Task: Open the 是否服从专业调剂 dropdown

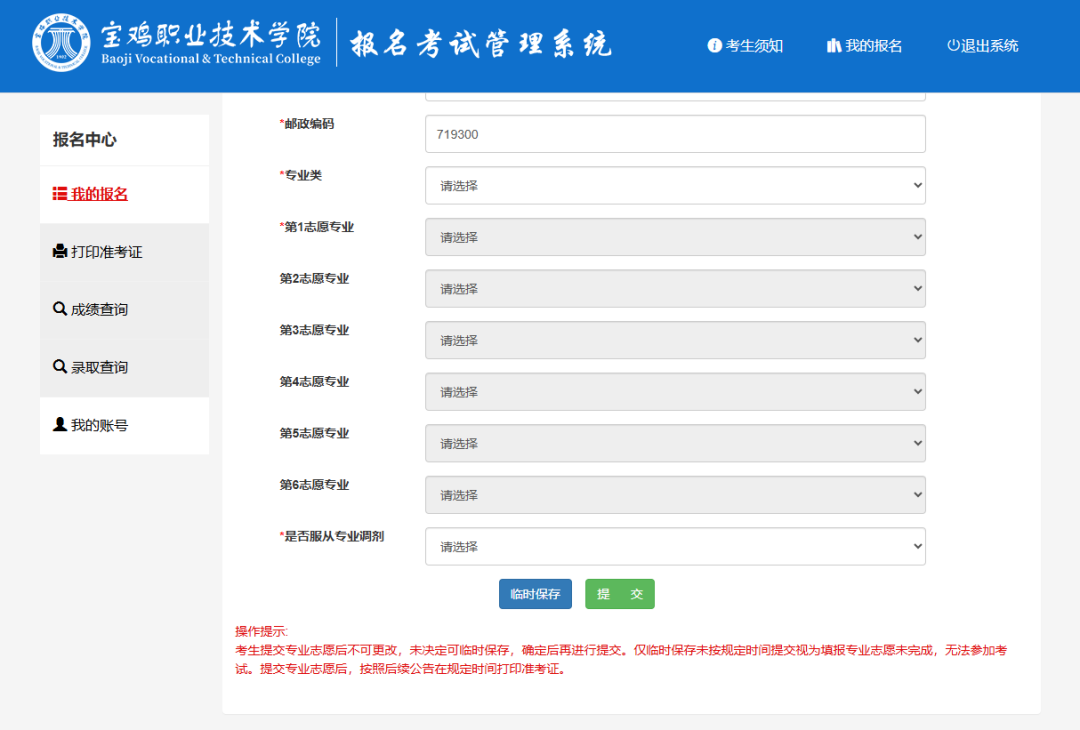Action: point(675,547)
